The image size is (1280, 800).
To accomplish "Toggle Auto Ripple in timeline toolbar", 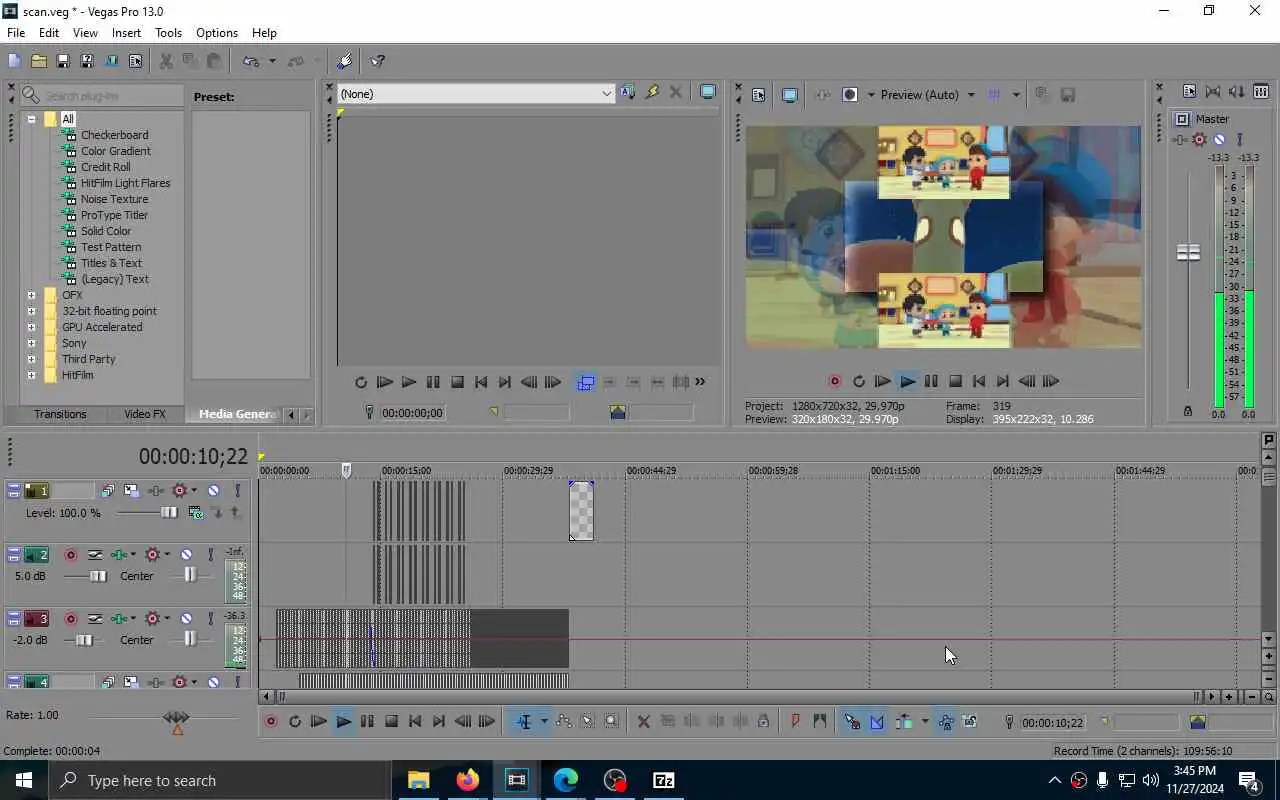I will click(x=904, y=721).
